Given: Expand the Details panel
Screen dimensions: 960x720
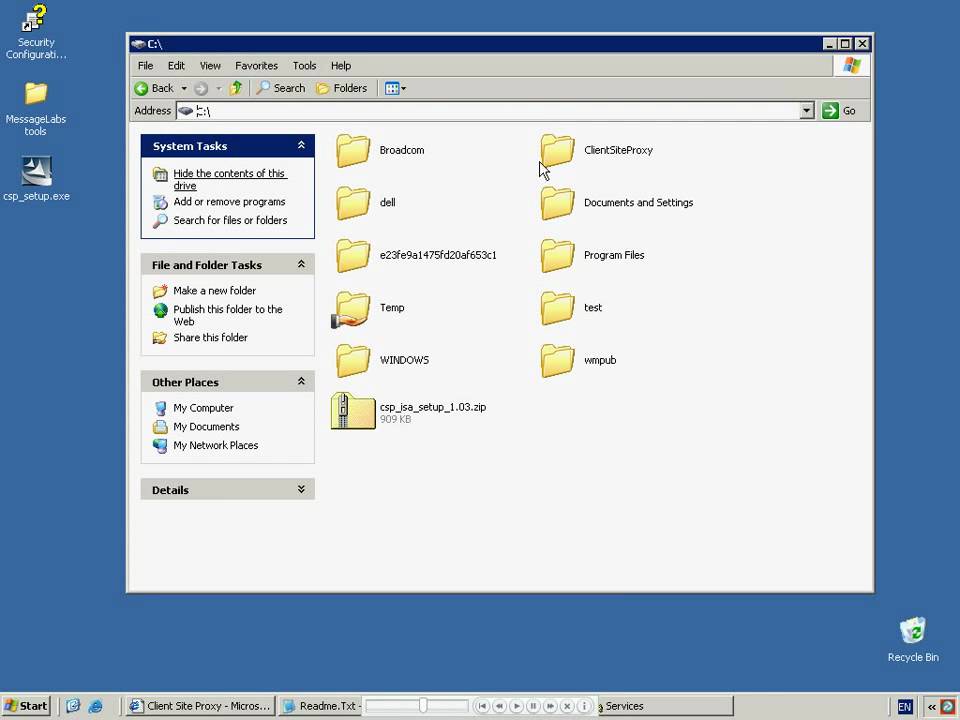Looking at the screenshot, I should pyautogui.click(x=301, y=490).
